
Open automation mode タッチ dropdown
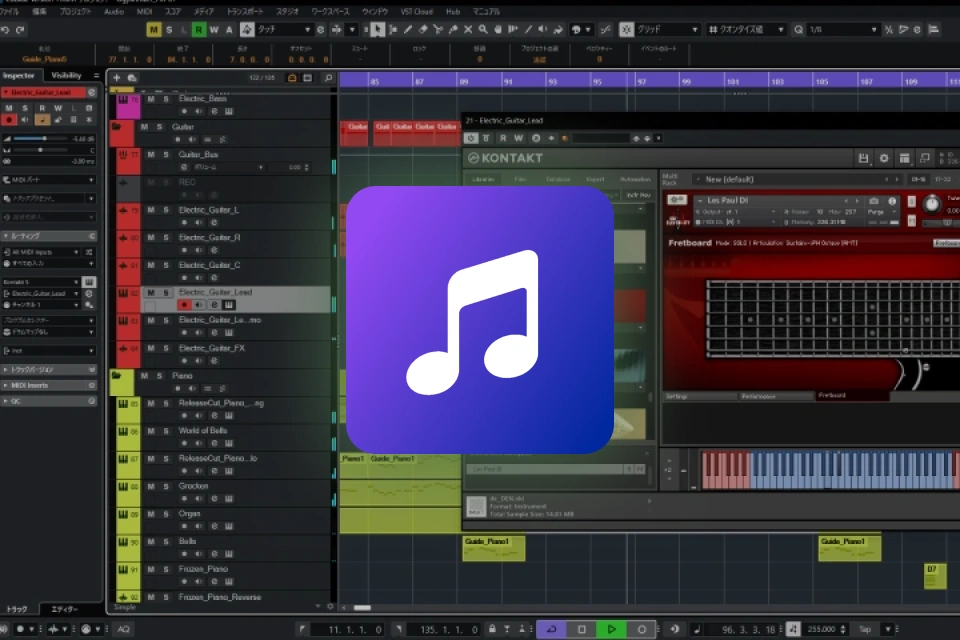pos(285,29)
